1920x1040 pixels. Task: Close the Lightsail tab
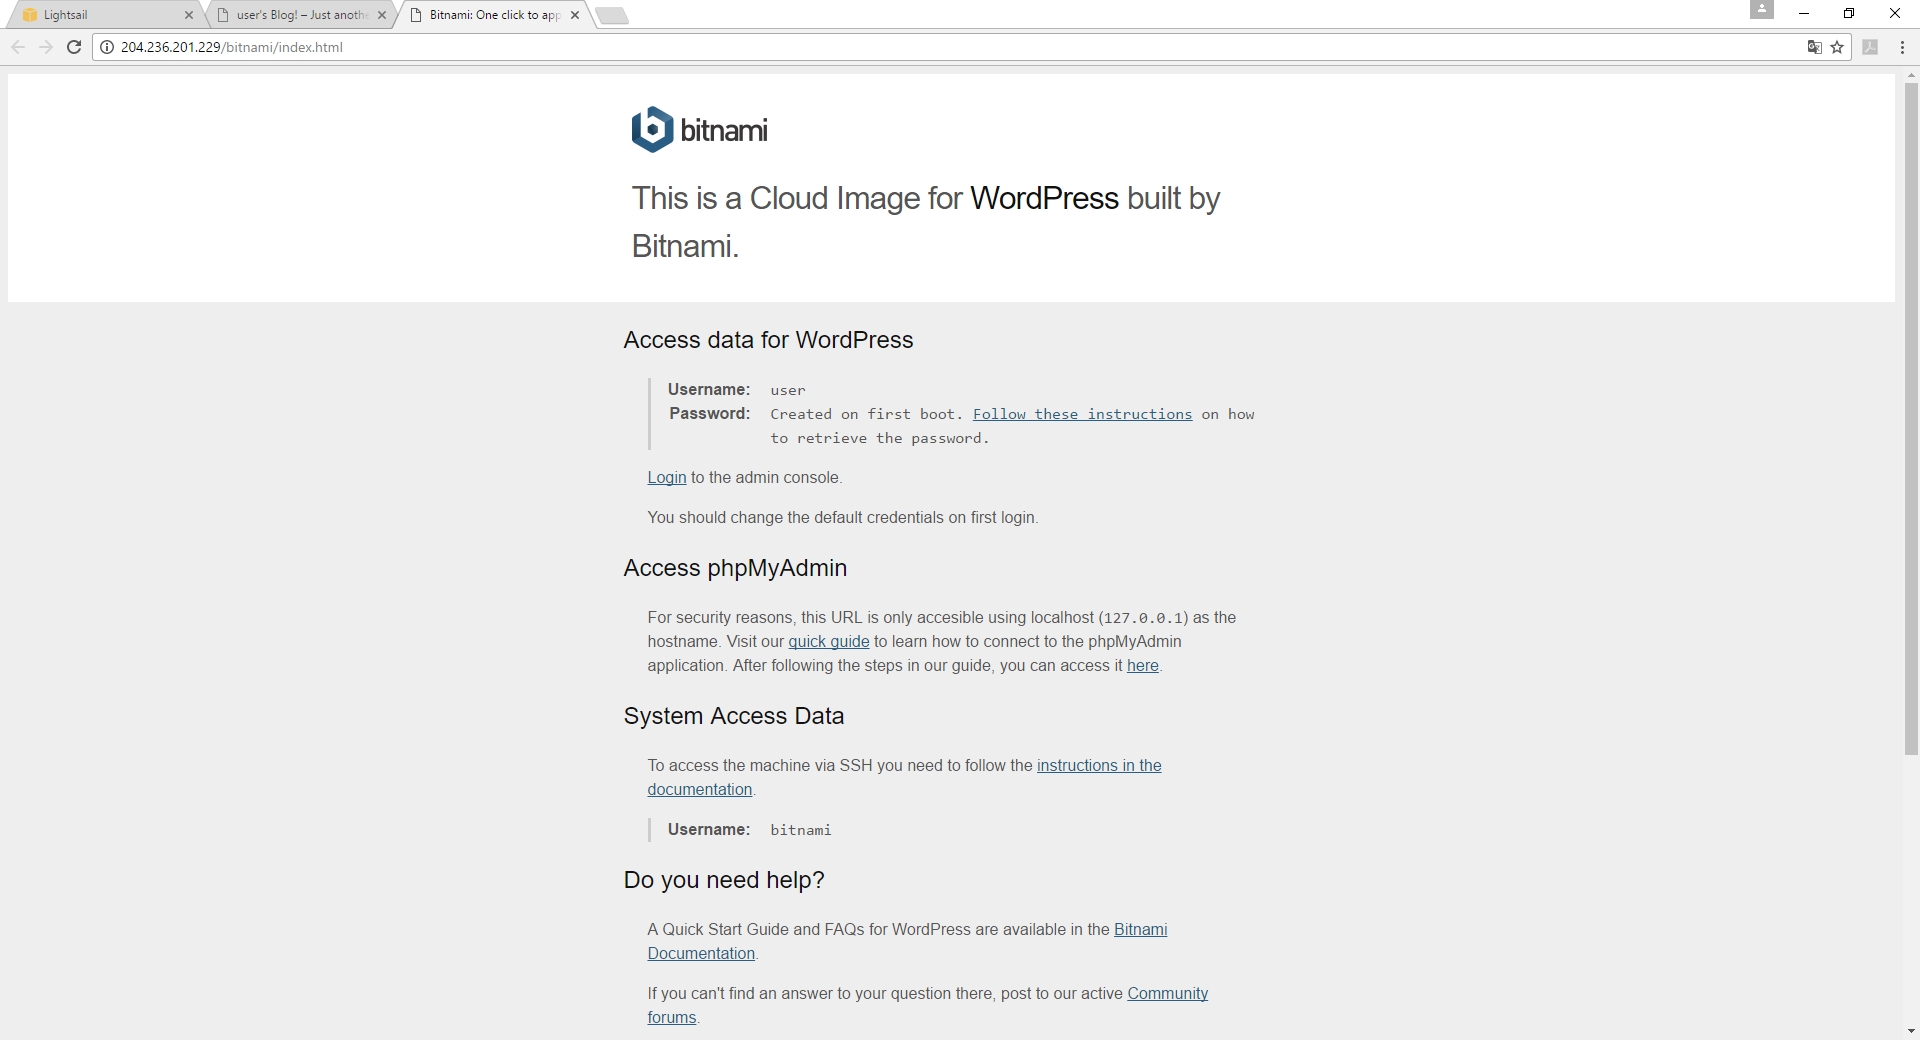pyautogui.click(x=189, y=15)
